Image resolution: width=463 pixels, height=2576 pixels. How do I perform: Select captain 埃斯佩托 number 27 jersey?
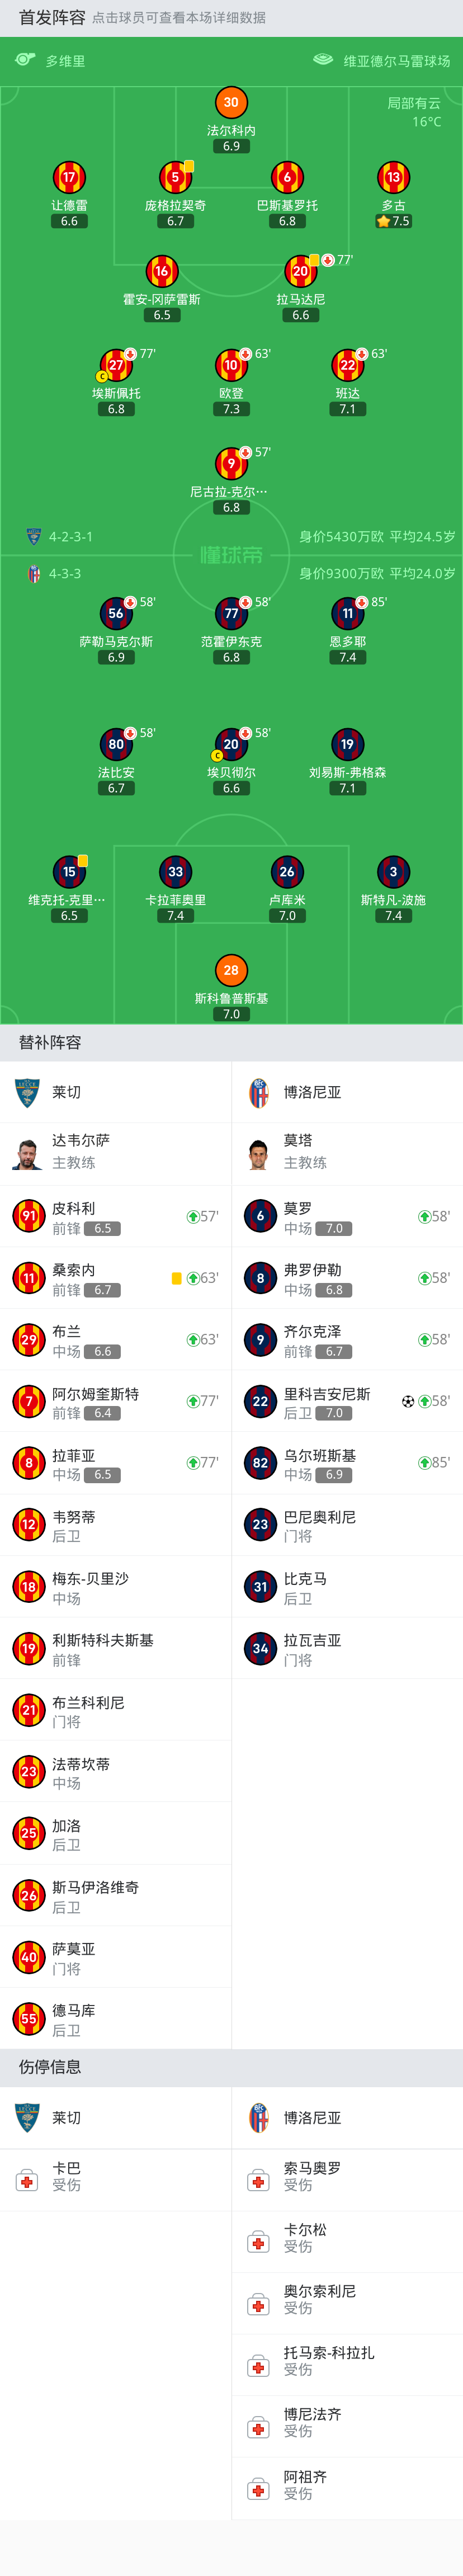[116, 366]
